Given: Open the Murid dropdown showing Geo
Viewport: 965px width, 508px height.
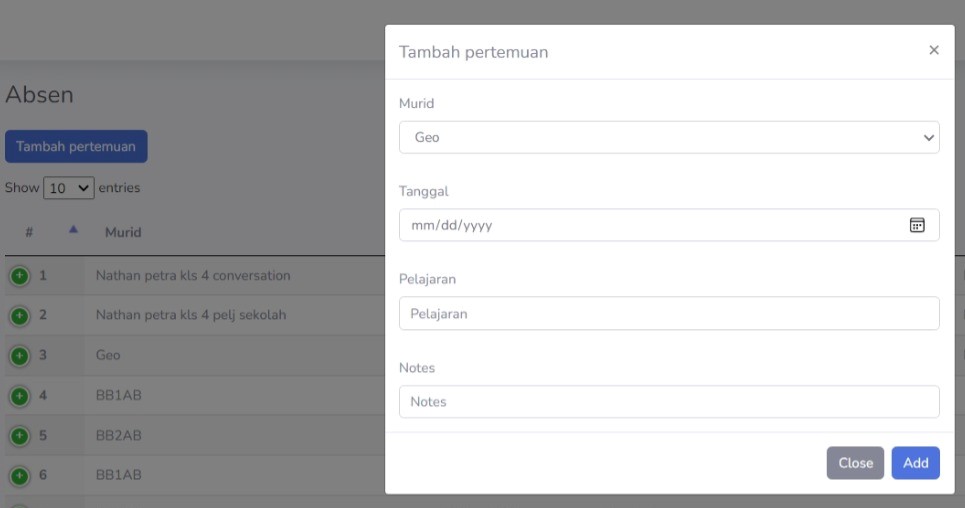Looking at the screenshot, I should point(668,138).
